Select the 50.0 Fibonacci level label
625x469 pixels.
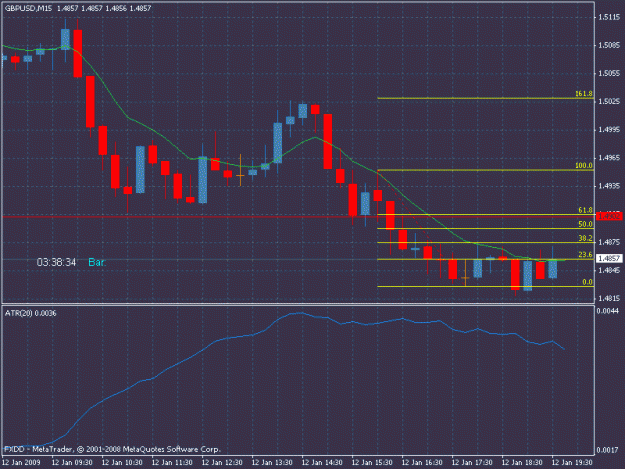(x=585, y=224)
